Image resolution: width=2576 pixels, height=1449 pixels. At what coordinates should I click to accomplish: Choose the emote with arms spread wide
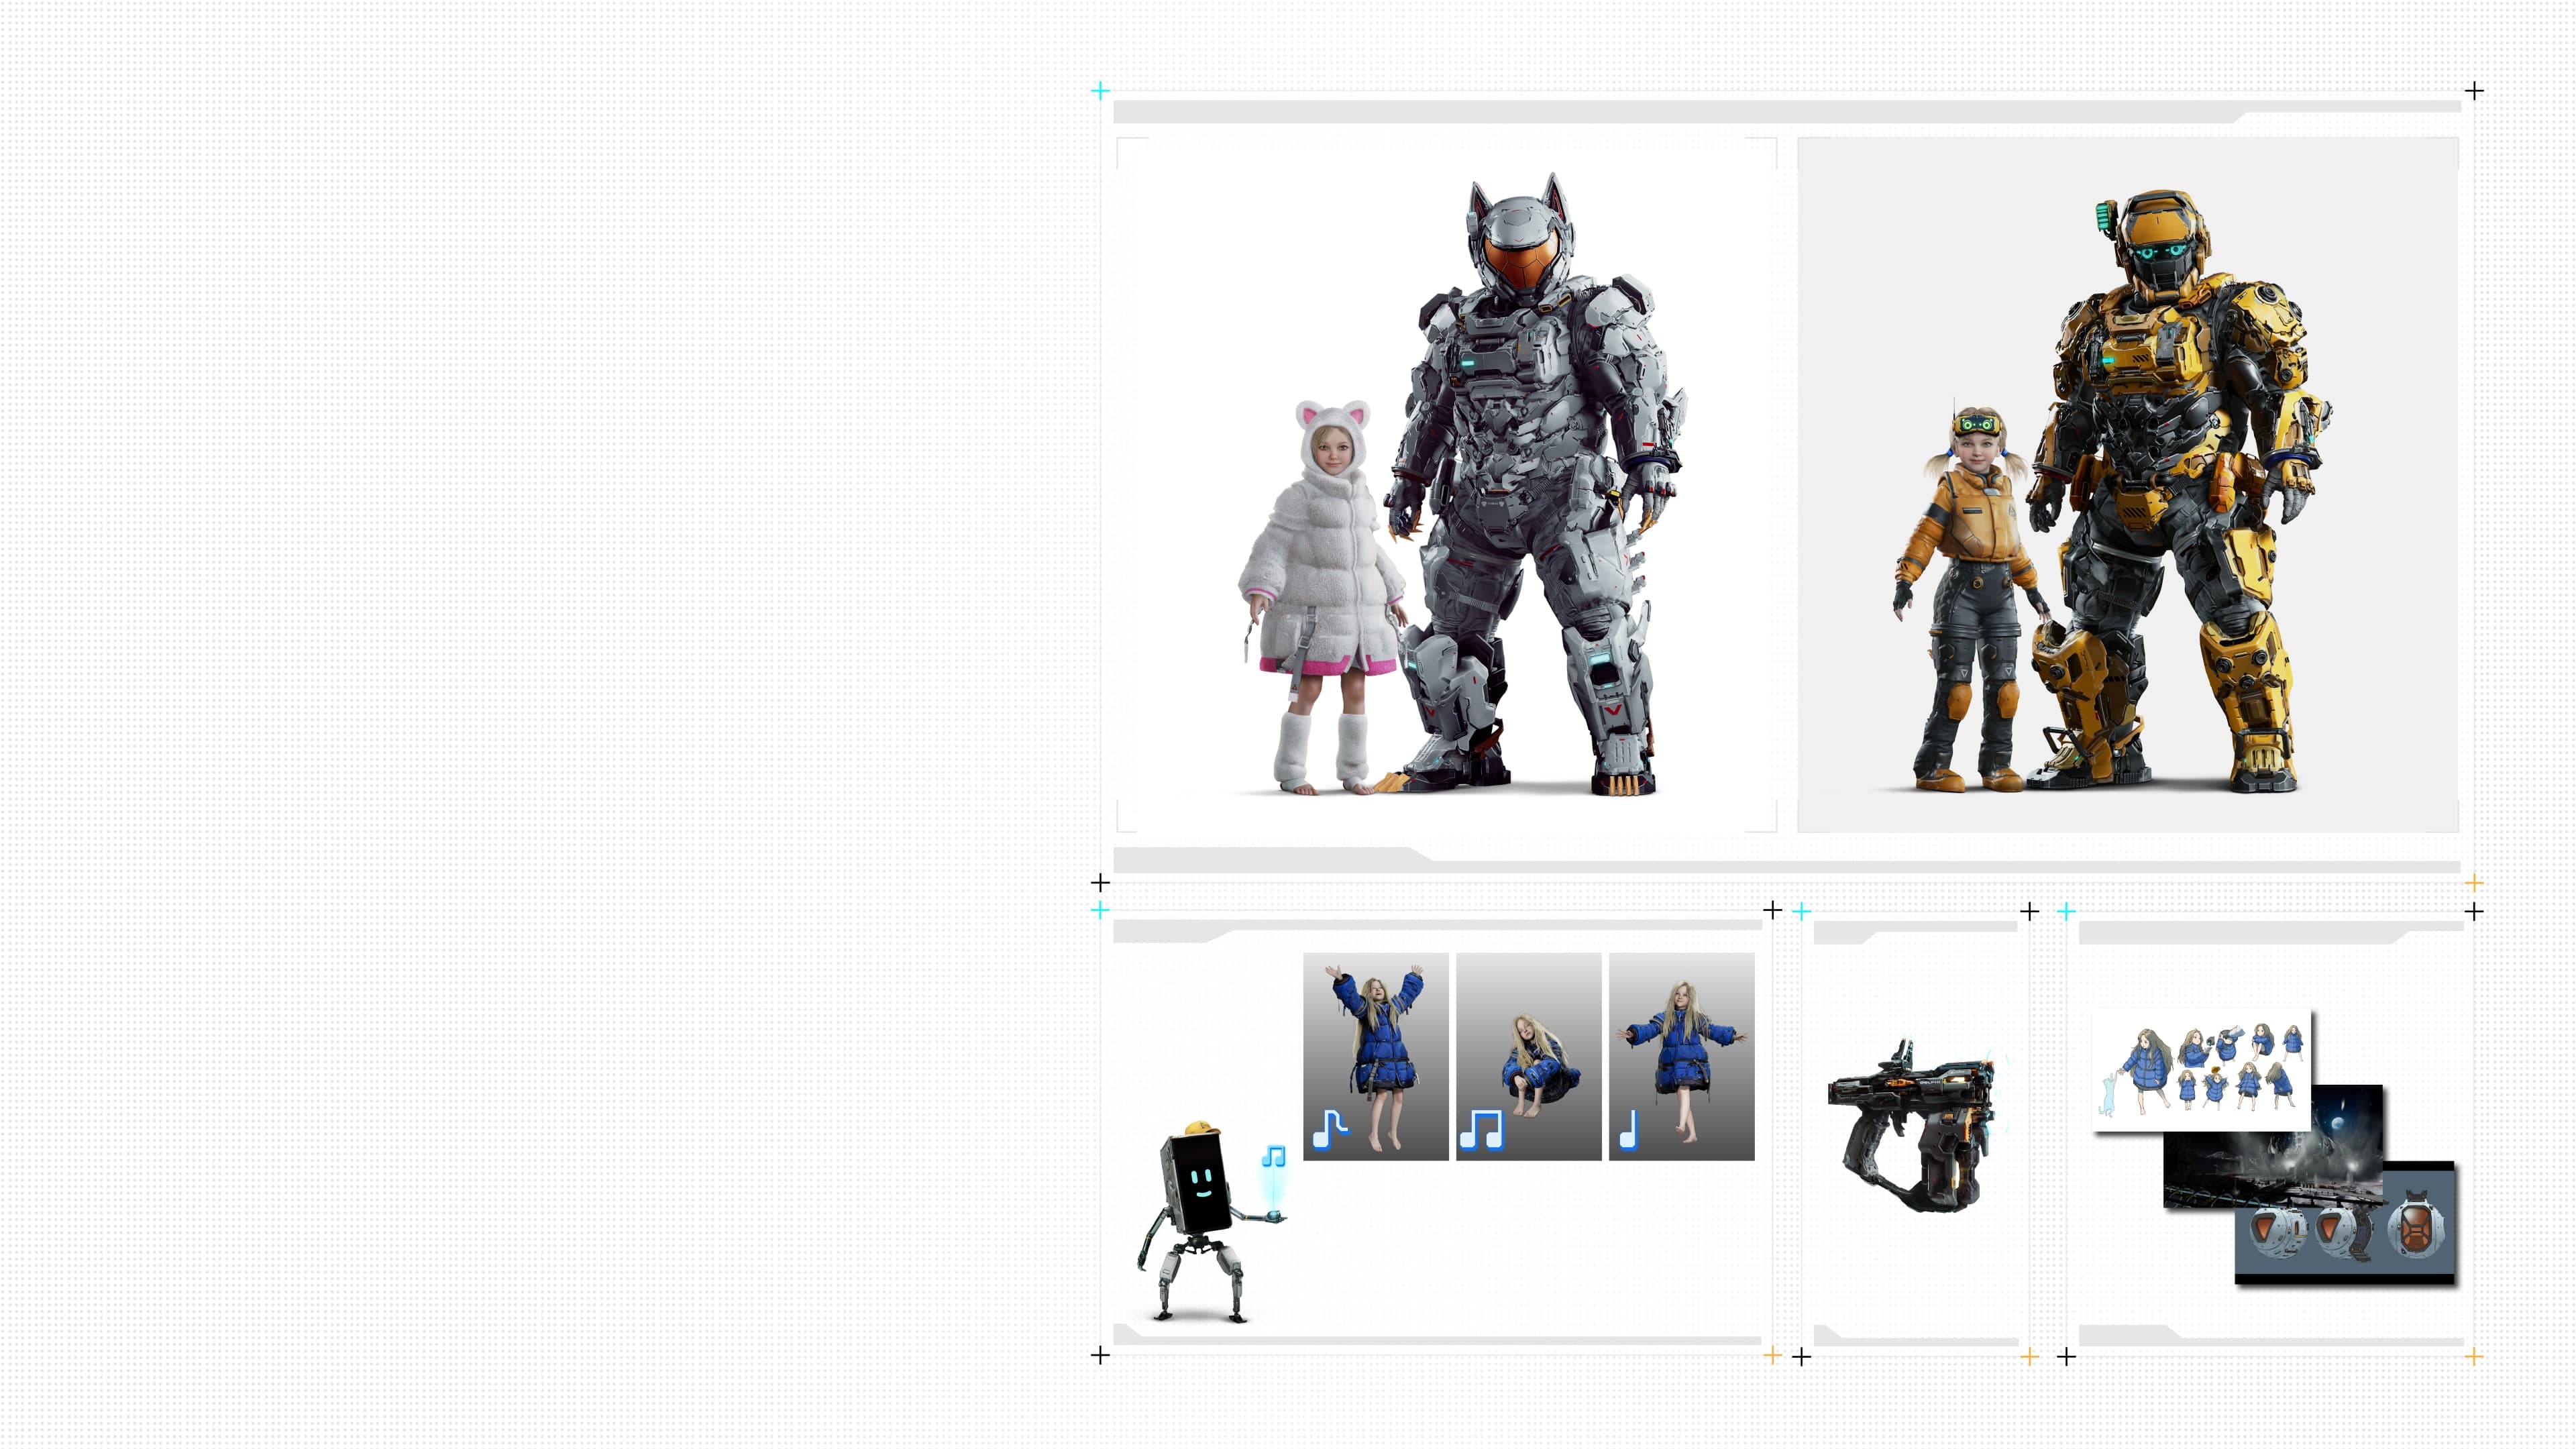click(1682, 1057)
